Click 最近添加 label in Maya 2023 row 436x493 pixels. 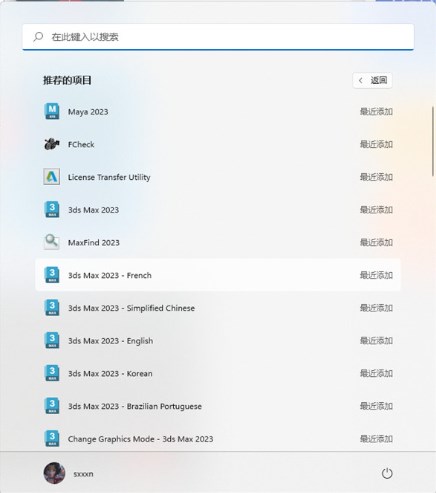pos(376,111)
